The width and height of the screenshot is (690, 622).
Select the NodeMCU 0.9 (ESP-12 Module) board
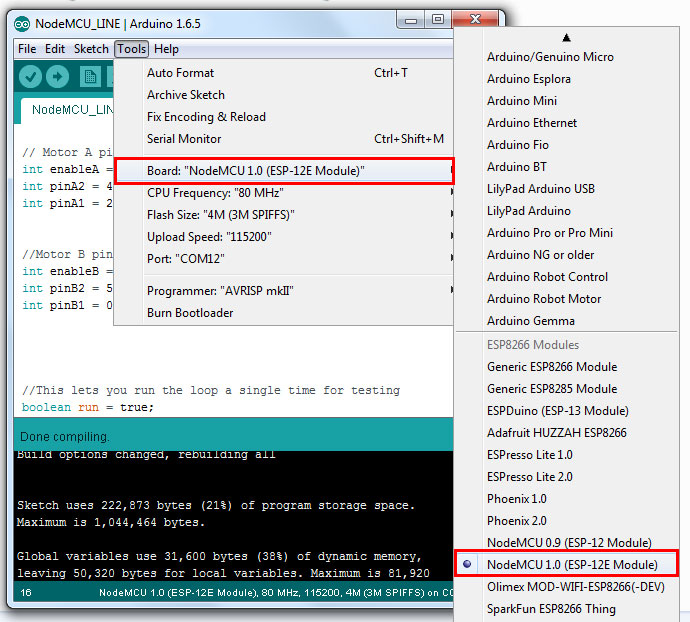click(567, 542)
